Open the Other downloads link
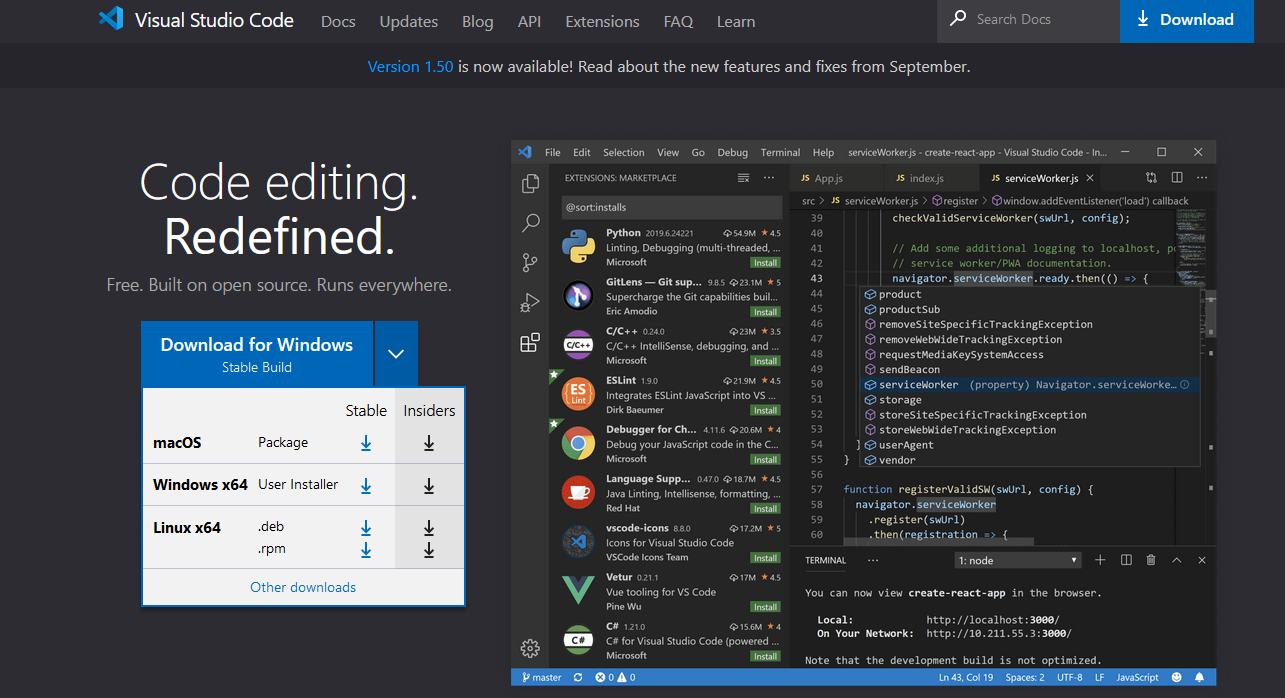The image size is (1285, 698). (x=303, y=587)
